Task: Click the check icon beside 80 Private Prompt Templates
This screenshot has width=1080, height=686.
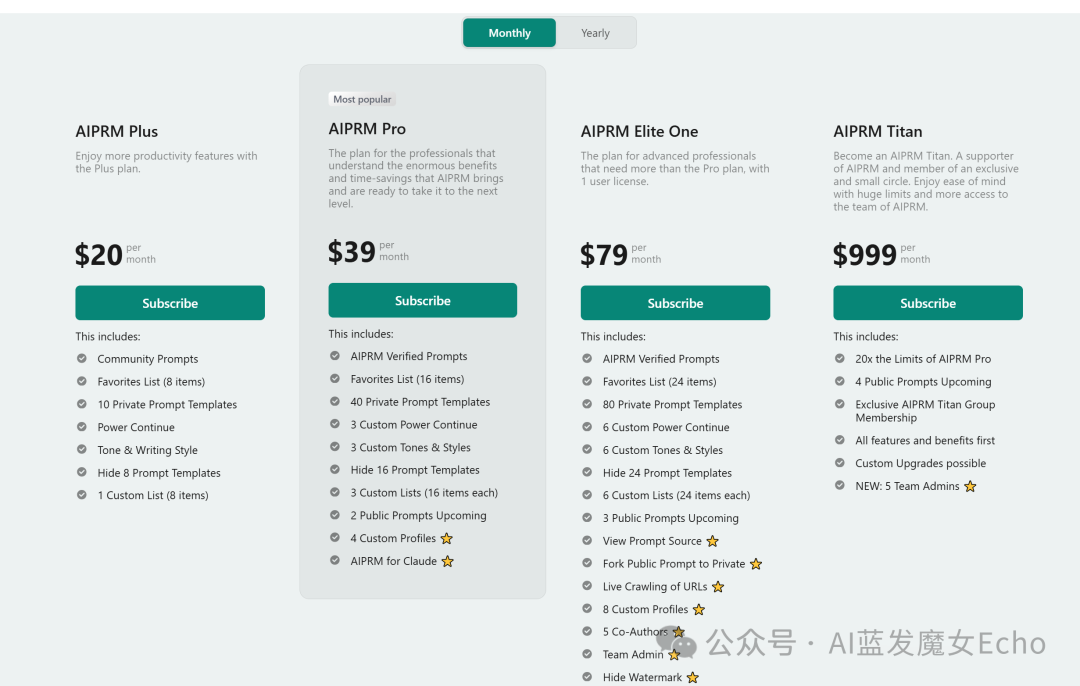Action: (587, 404)
